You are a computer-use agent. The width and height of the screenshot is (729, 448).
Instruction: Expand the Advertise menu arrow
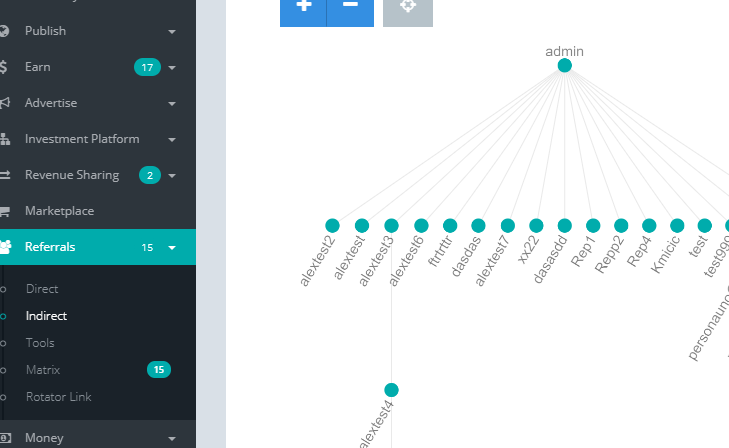172,104
